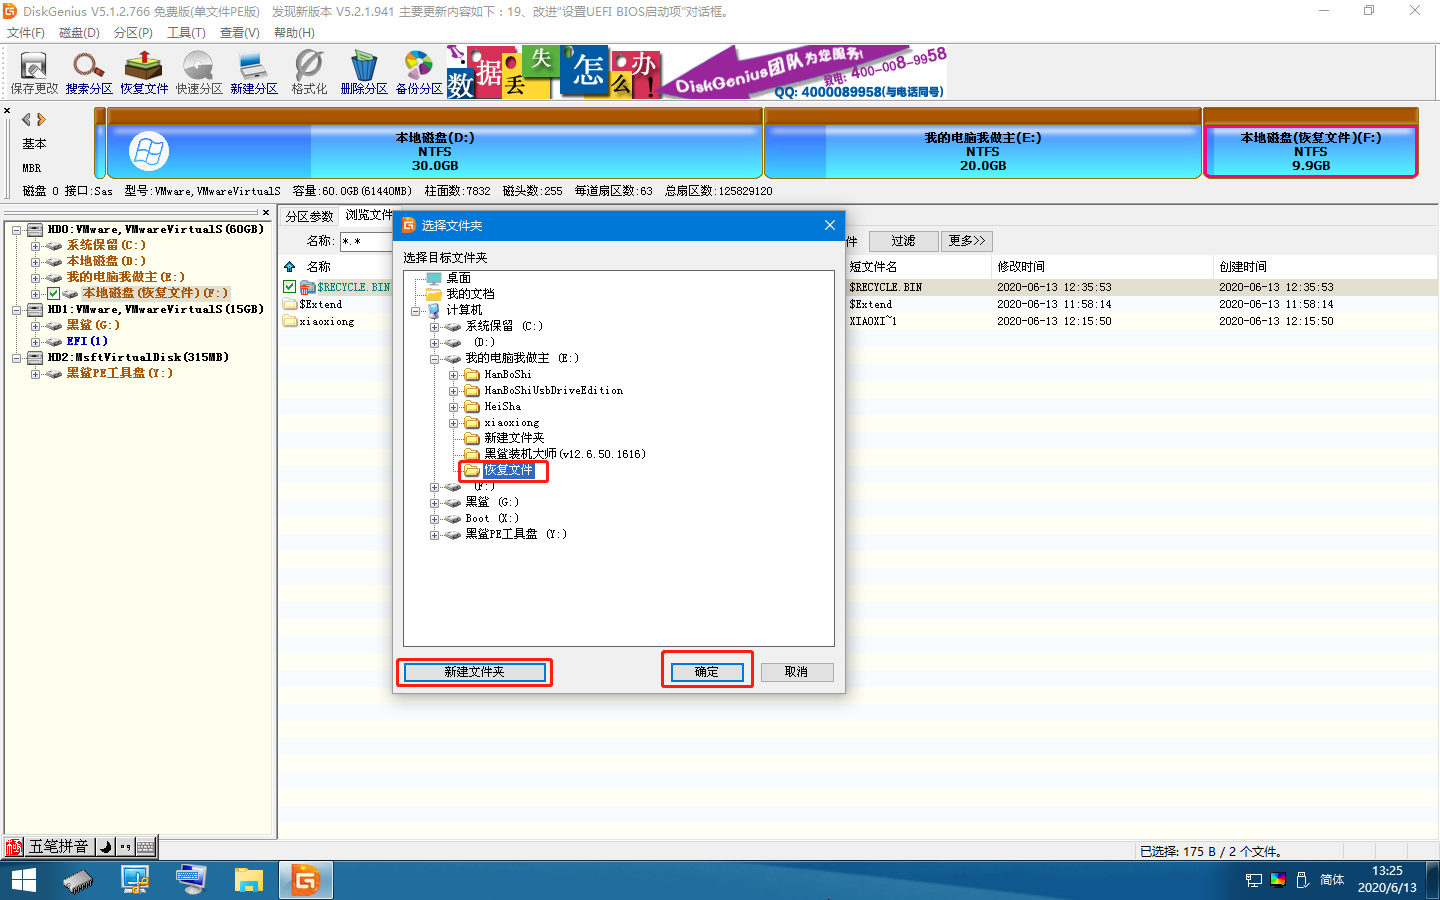Collapse the 计算机 node in folder dialog

416,311
